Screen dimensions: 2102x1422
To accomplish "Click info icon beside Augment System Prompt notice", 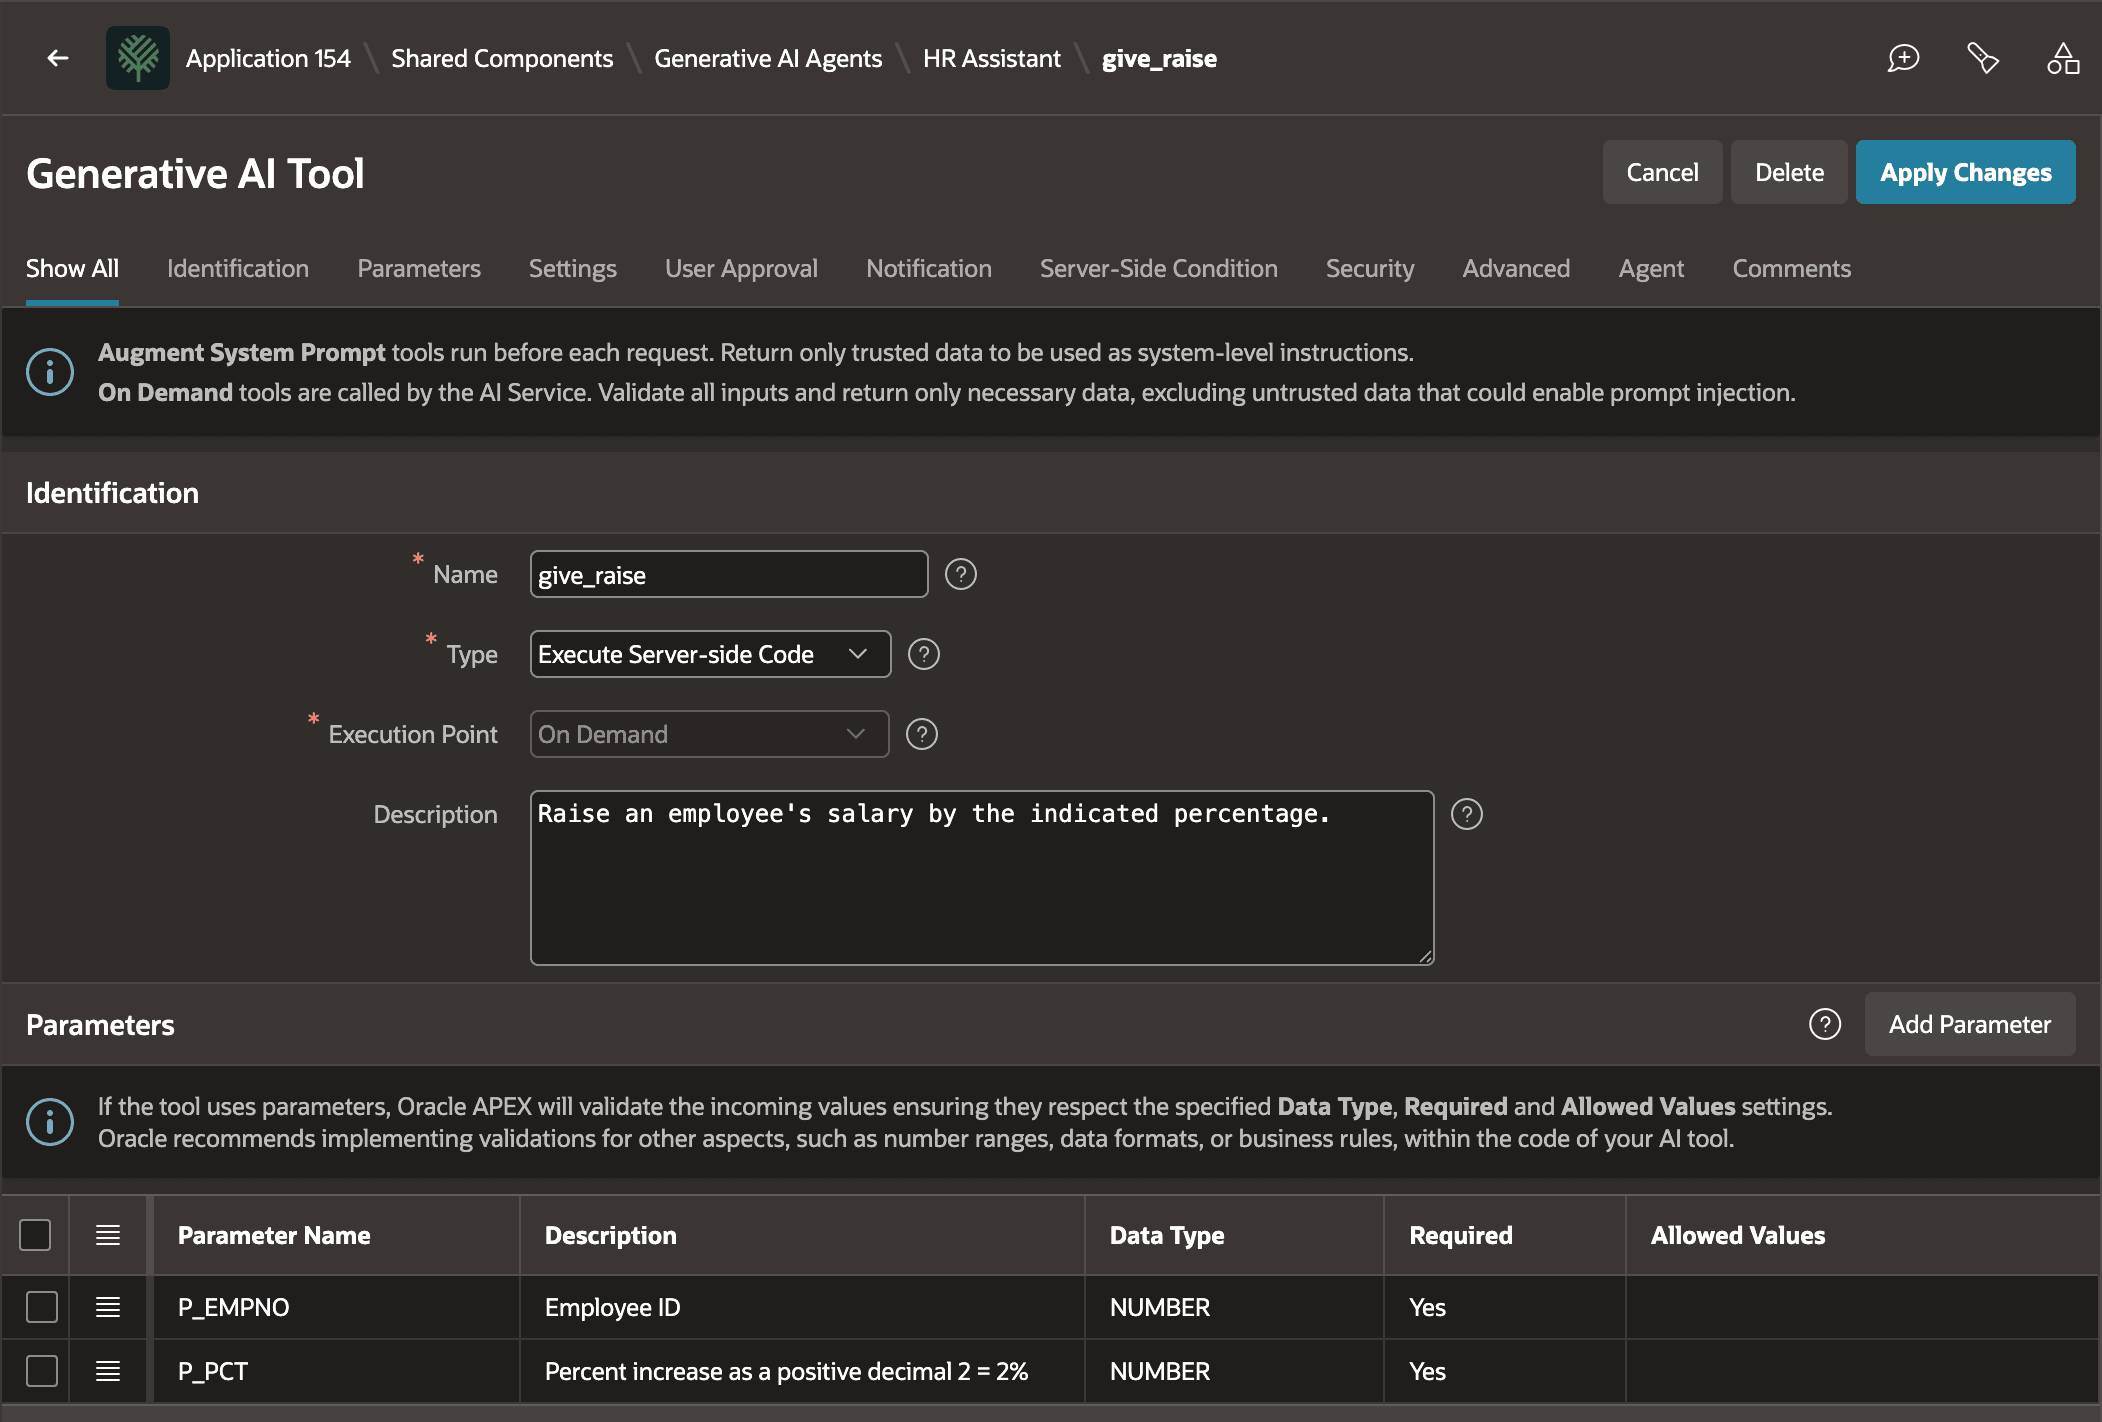I will point(50,372).
